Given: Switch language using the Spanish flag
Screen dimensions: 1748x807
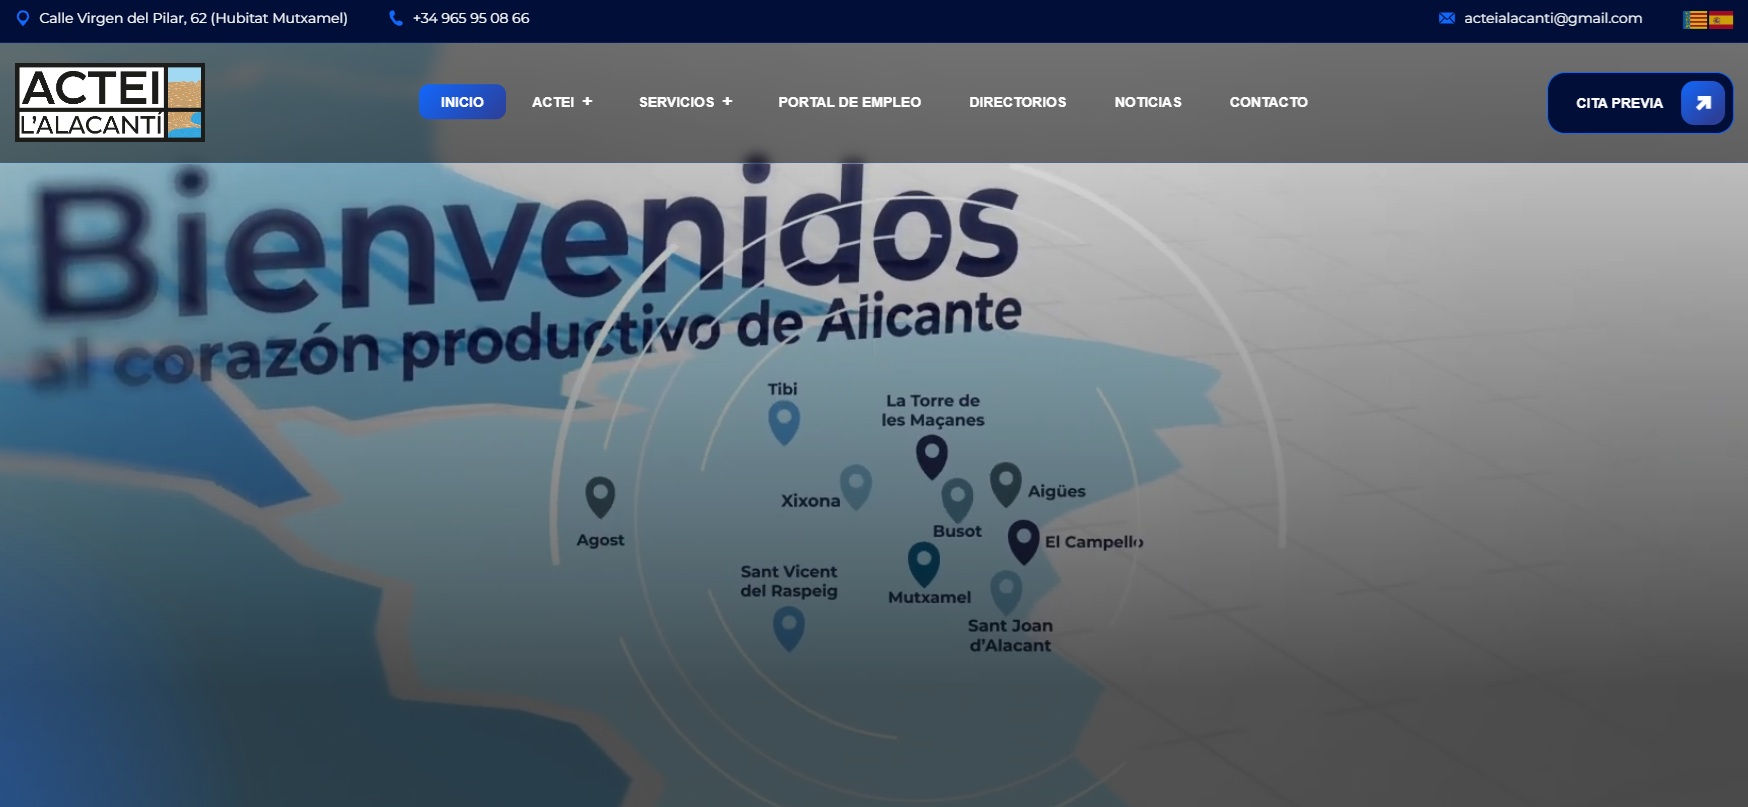Looking at the screenshot, I should (x=1721, y=20).
